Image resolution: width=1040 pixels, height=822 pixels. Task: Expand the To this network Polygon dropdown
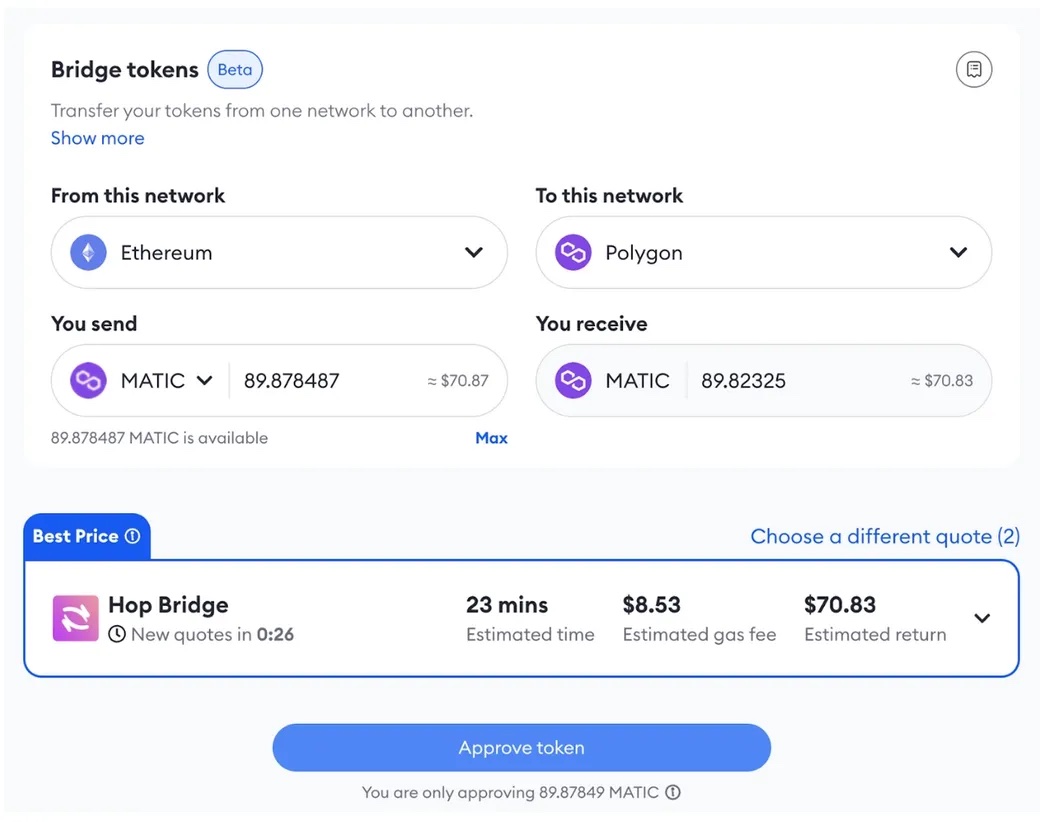pos(763,252)
